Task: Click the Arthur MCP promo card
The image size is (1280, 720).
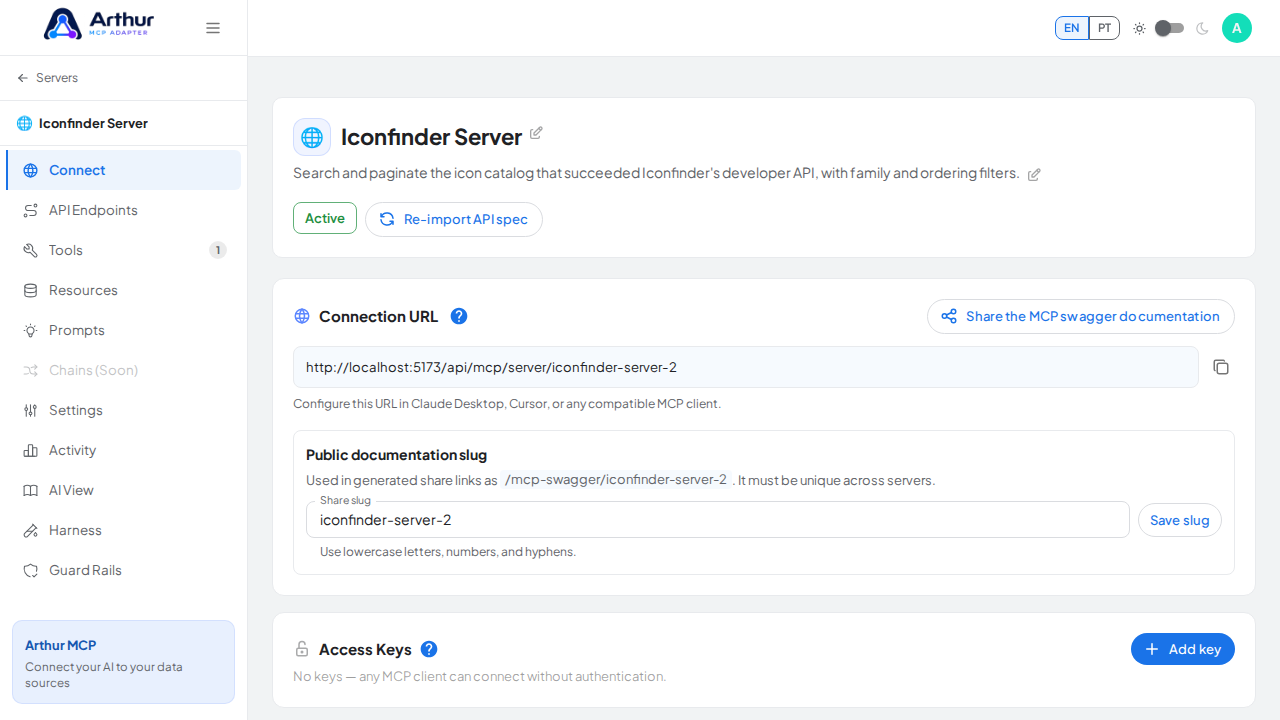Action: click(x=123, y=662)
